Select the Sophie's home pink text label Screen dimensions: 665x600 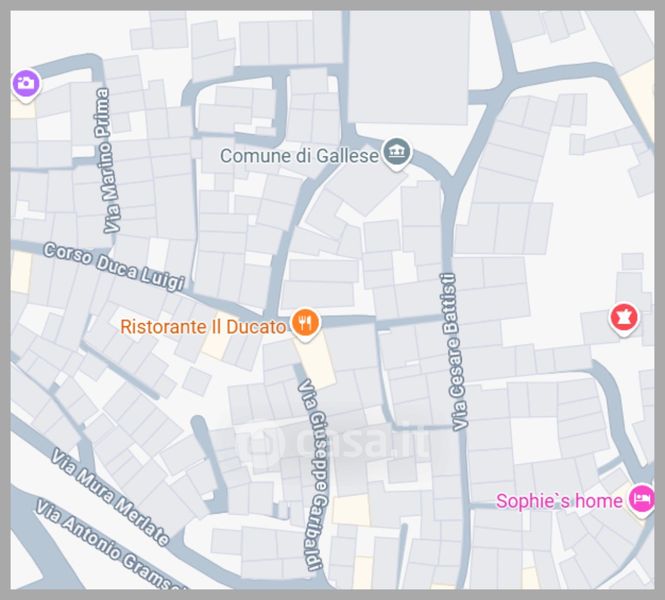coord(559,501)
